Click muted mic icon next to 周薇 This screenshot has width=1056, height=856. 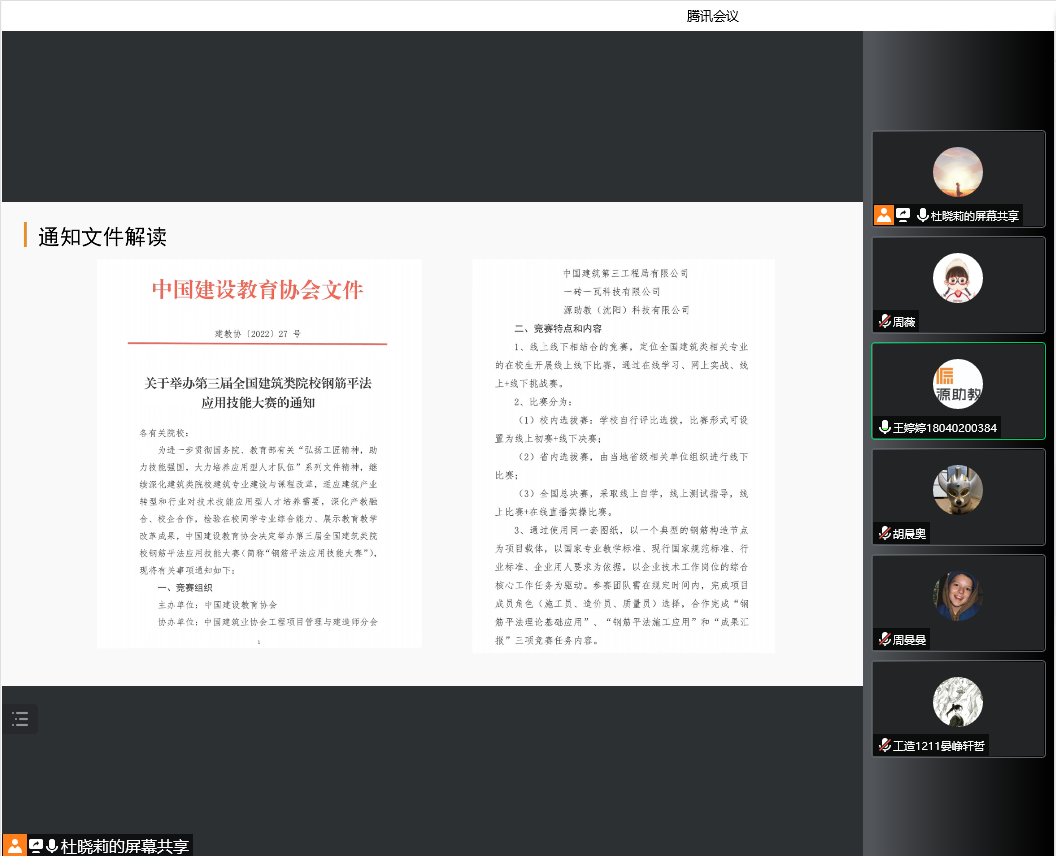884,322
